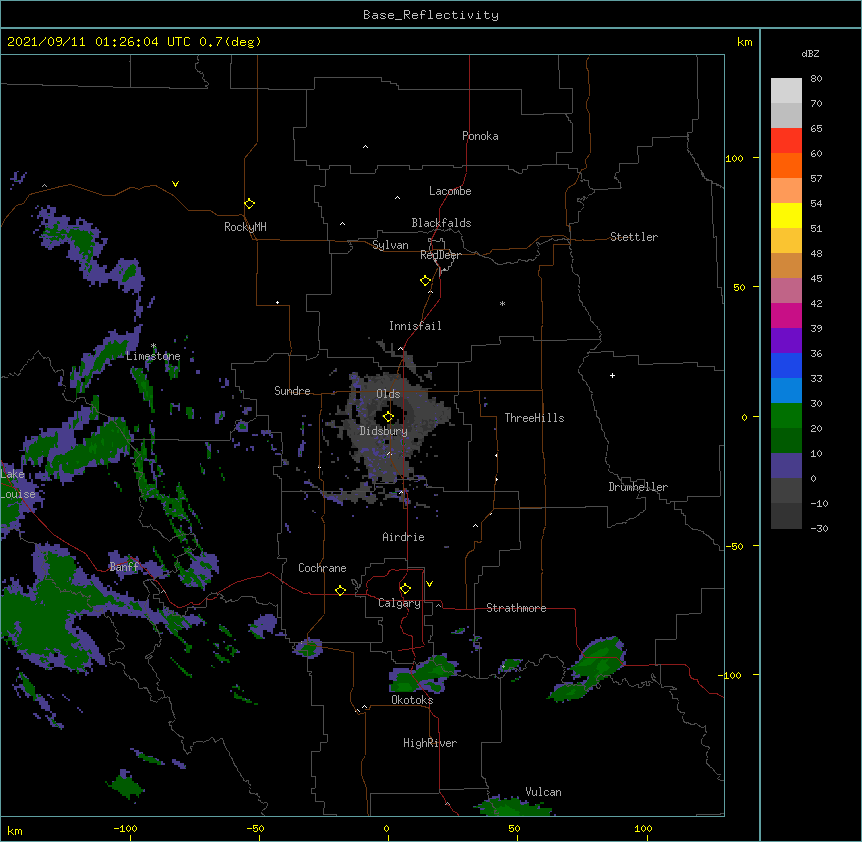The width and height of the screenshot is (862, 842).
Task: Click the -30 value on the dBZ legend
Action: coord(819,528)
